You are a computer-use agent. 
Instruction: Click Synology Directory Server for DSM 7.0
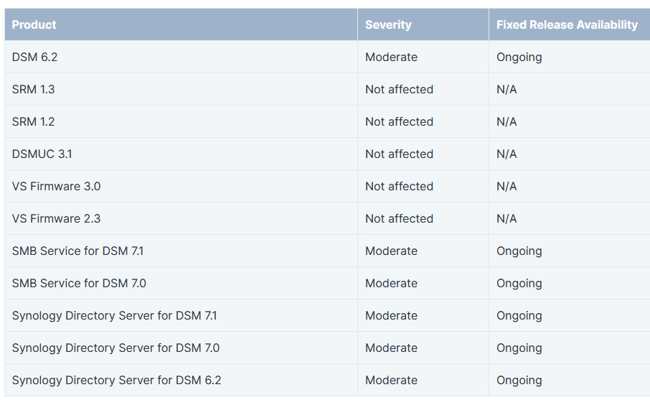pos(116,348)
